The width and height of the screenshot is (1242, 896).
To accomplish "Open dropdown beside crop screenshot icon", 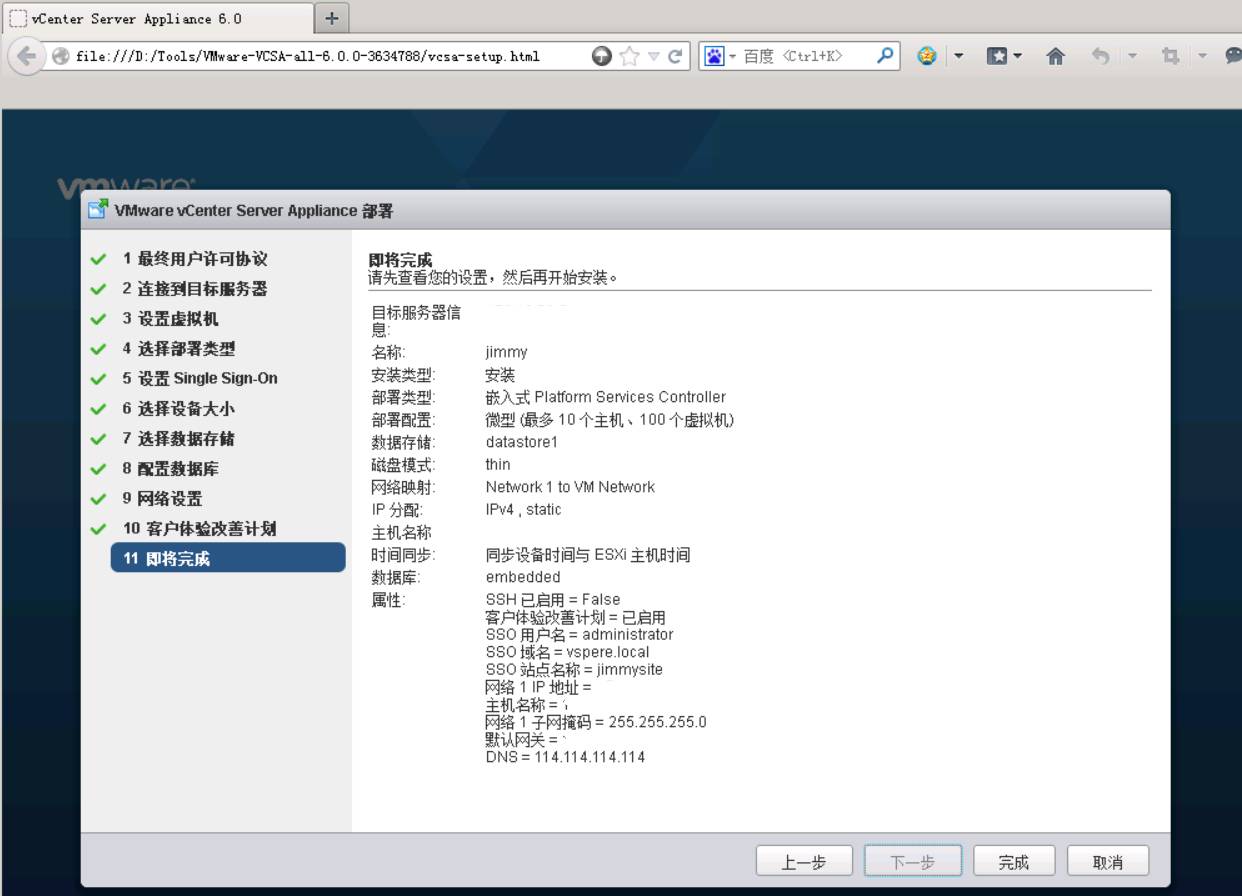I will click(x=1202, y=56).
